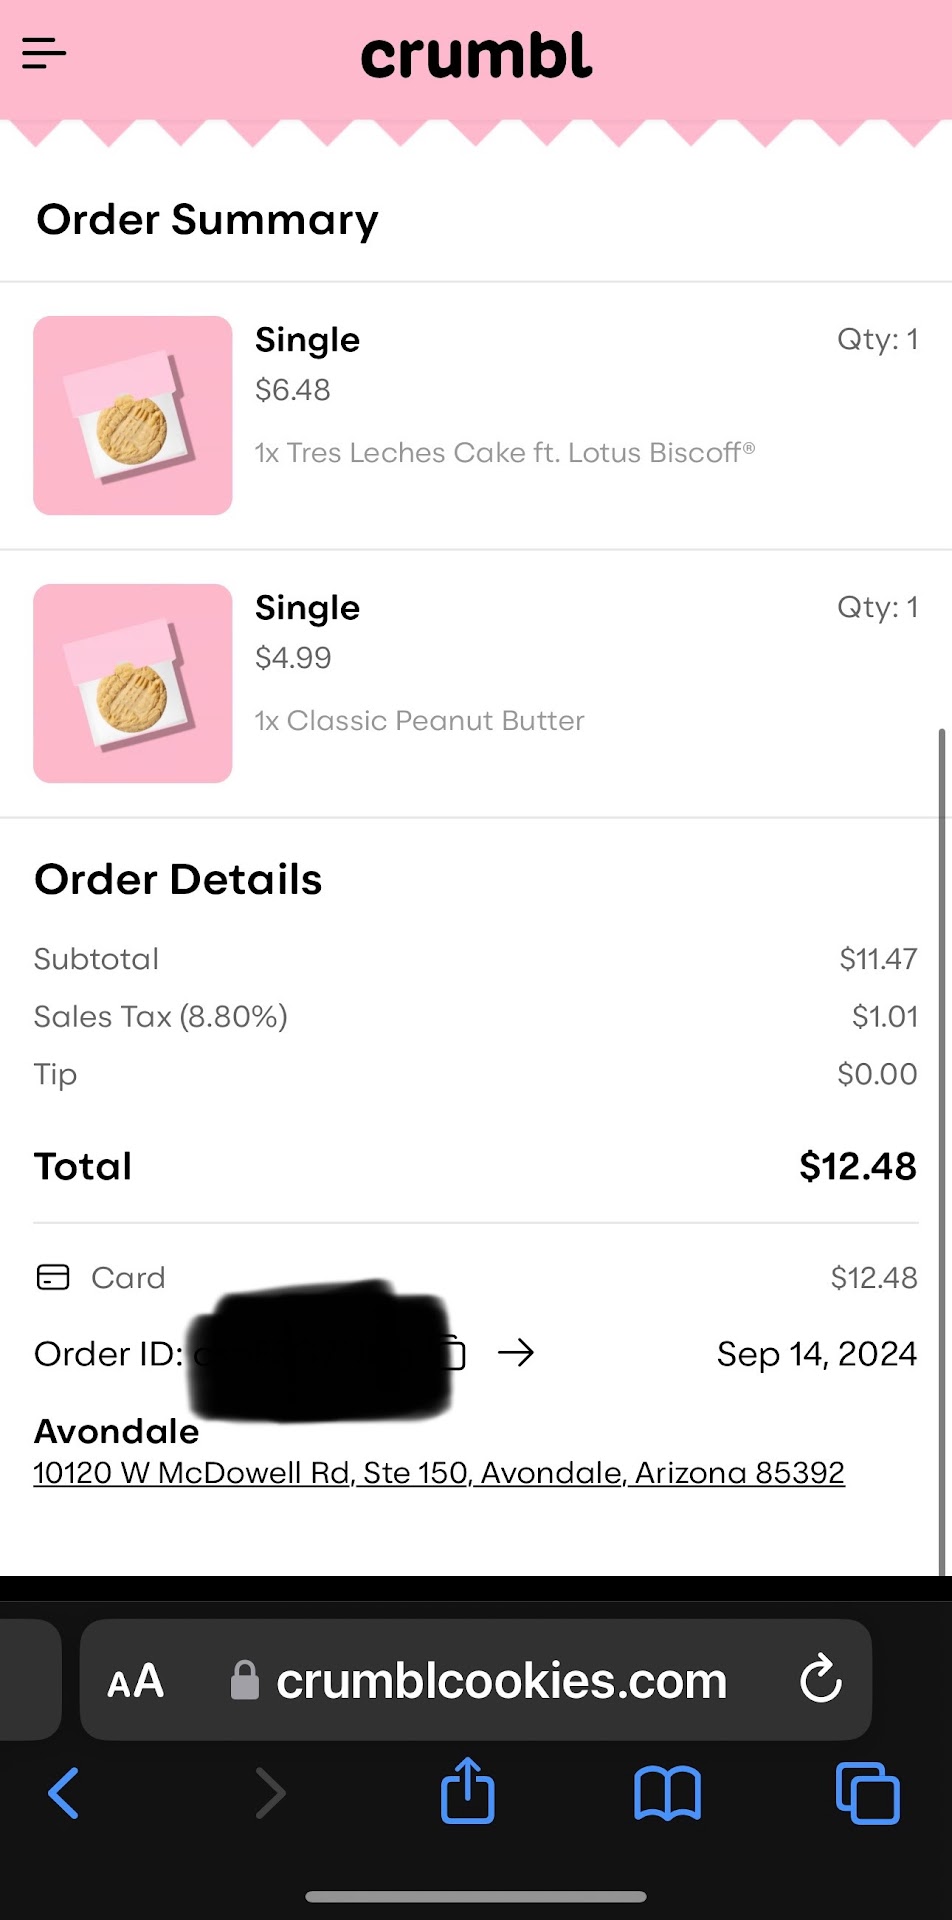
Task: Open the Avondale store address link
Action: click(439, 1473)
